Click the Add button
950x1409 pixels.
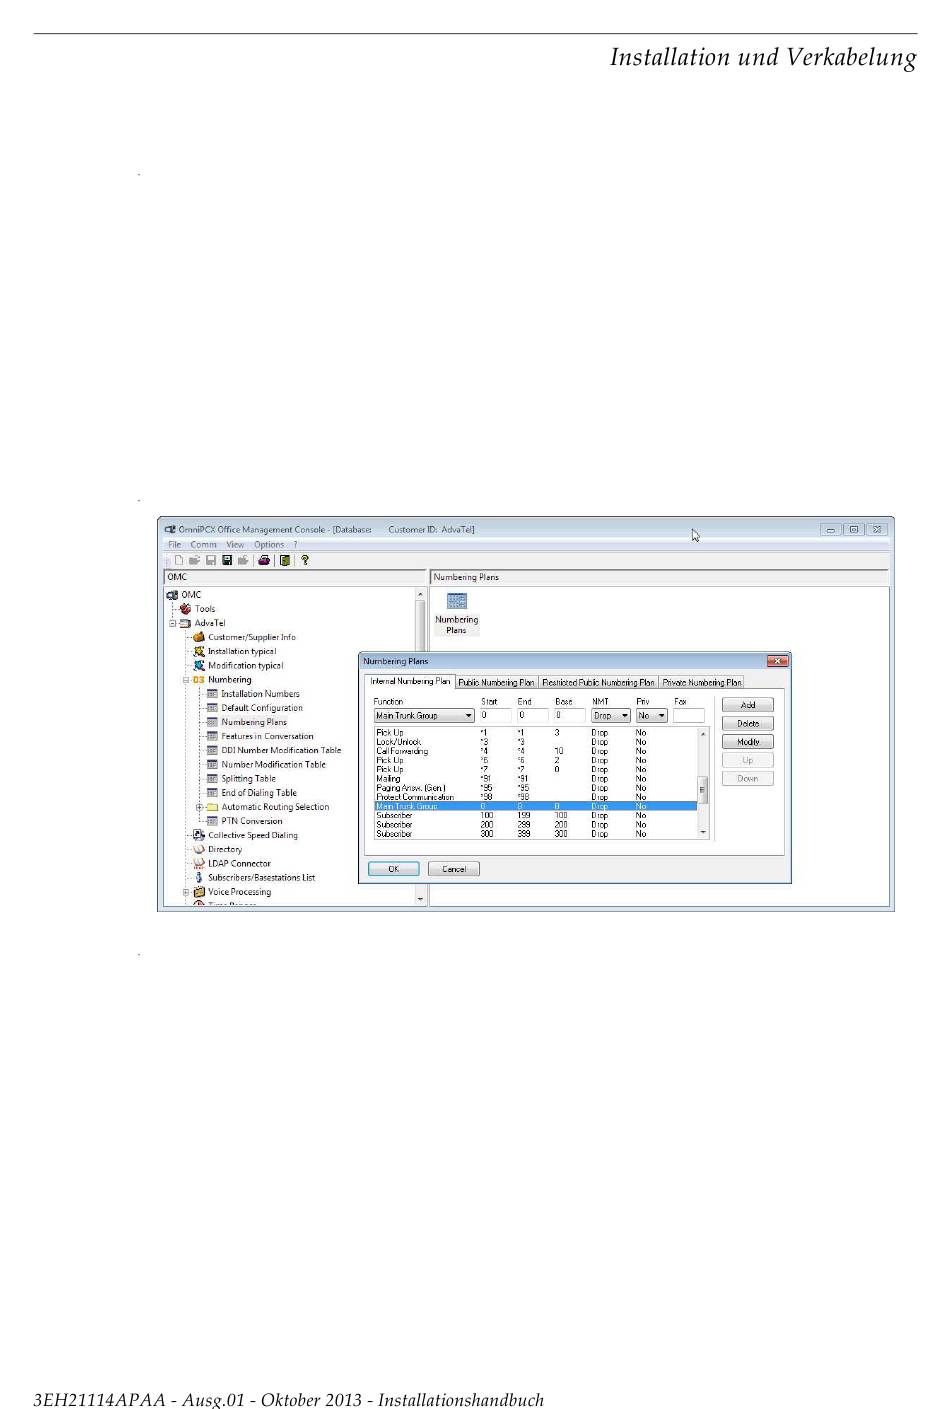click(748, 705)
